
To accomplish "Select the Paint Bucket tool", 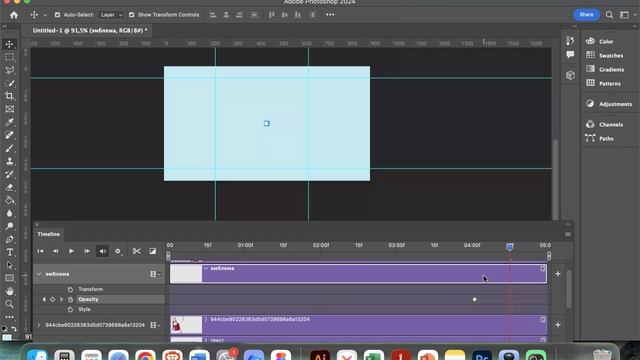I will tap(9, 200).
